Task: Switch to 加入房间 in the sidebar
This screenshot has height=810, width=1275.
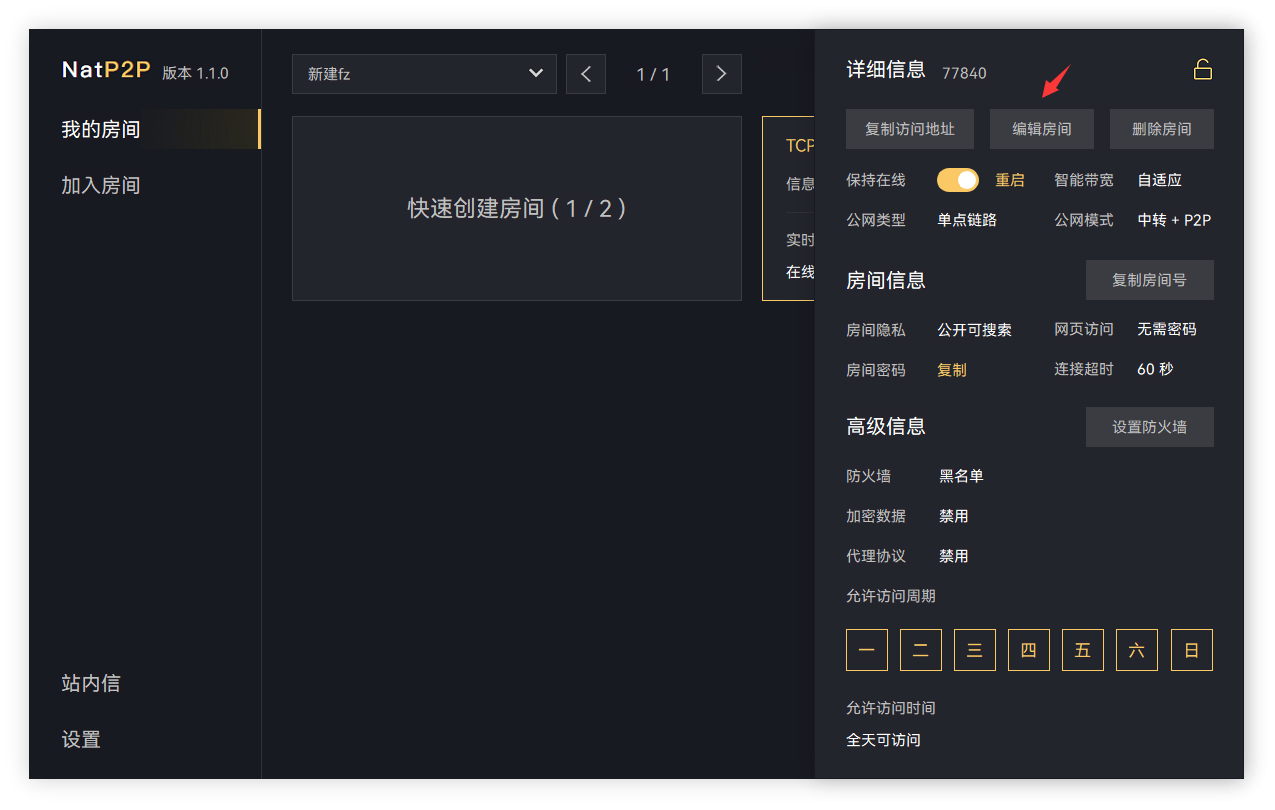Action: [101, 185]
